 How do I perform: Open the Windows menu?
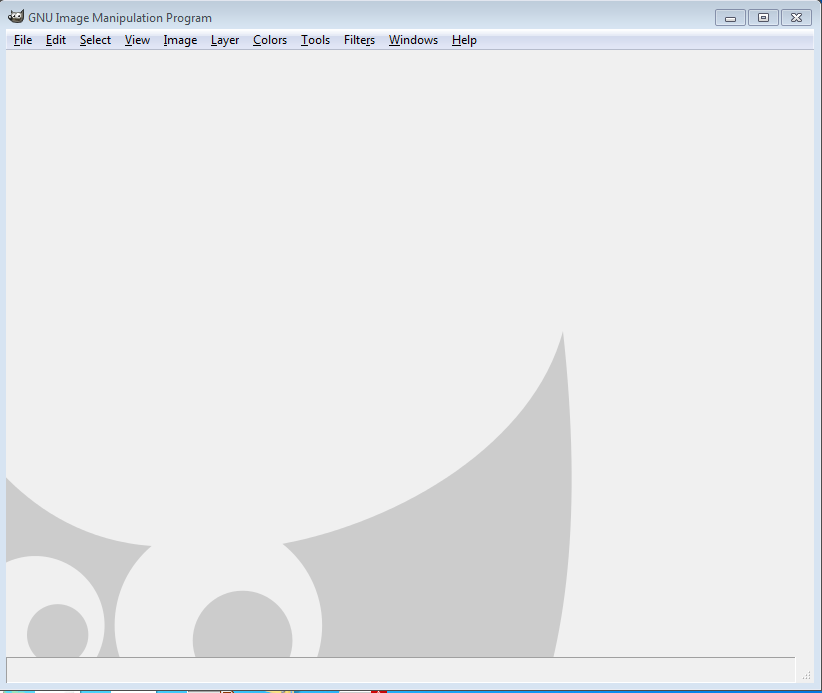(413, 40)
